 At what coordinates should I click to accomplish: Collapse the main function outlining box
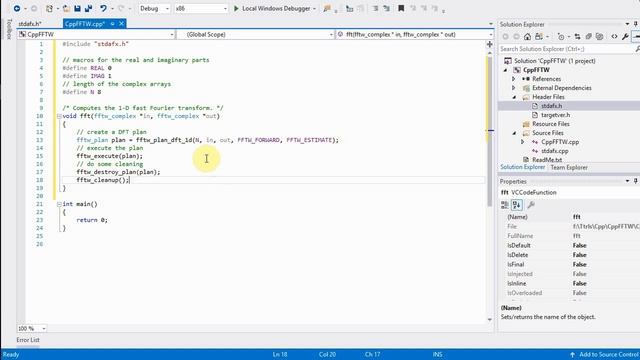(59, 204)
